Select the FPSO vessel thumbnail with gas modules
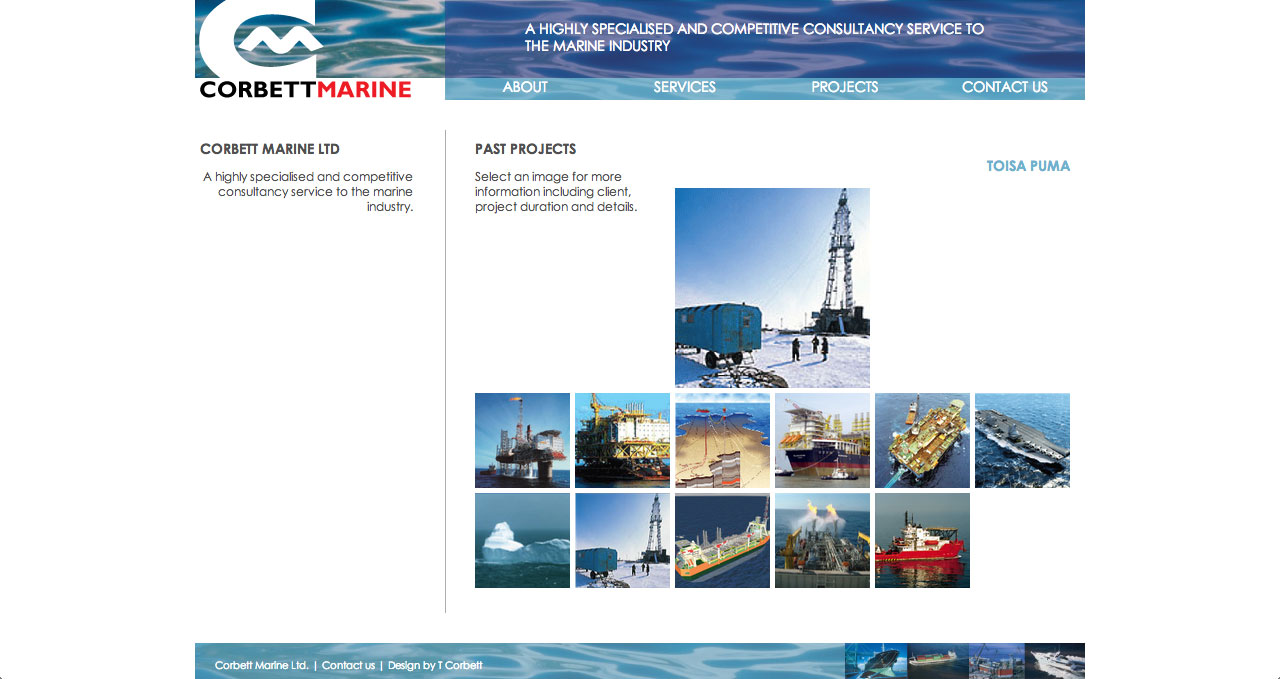The height and width of the screenshot is (679, 1280). click(x=822, y=440)
